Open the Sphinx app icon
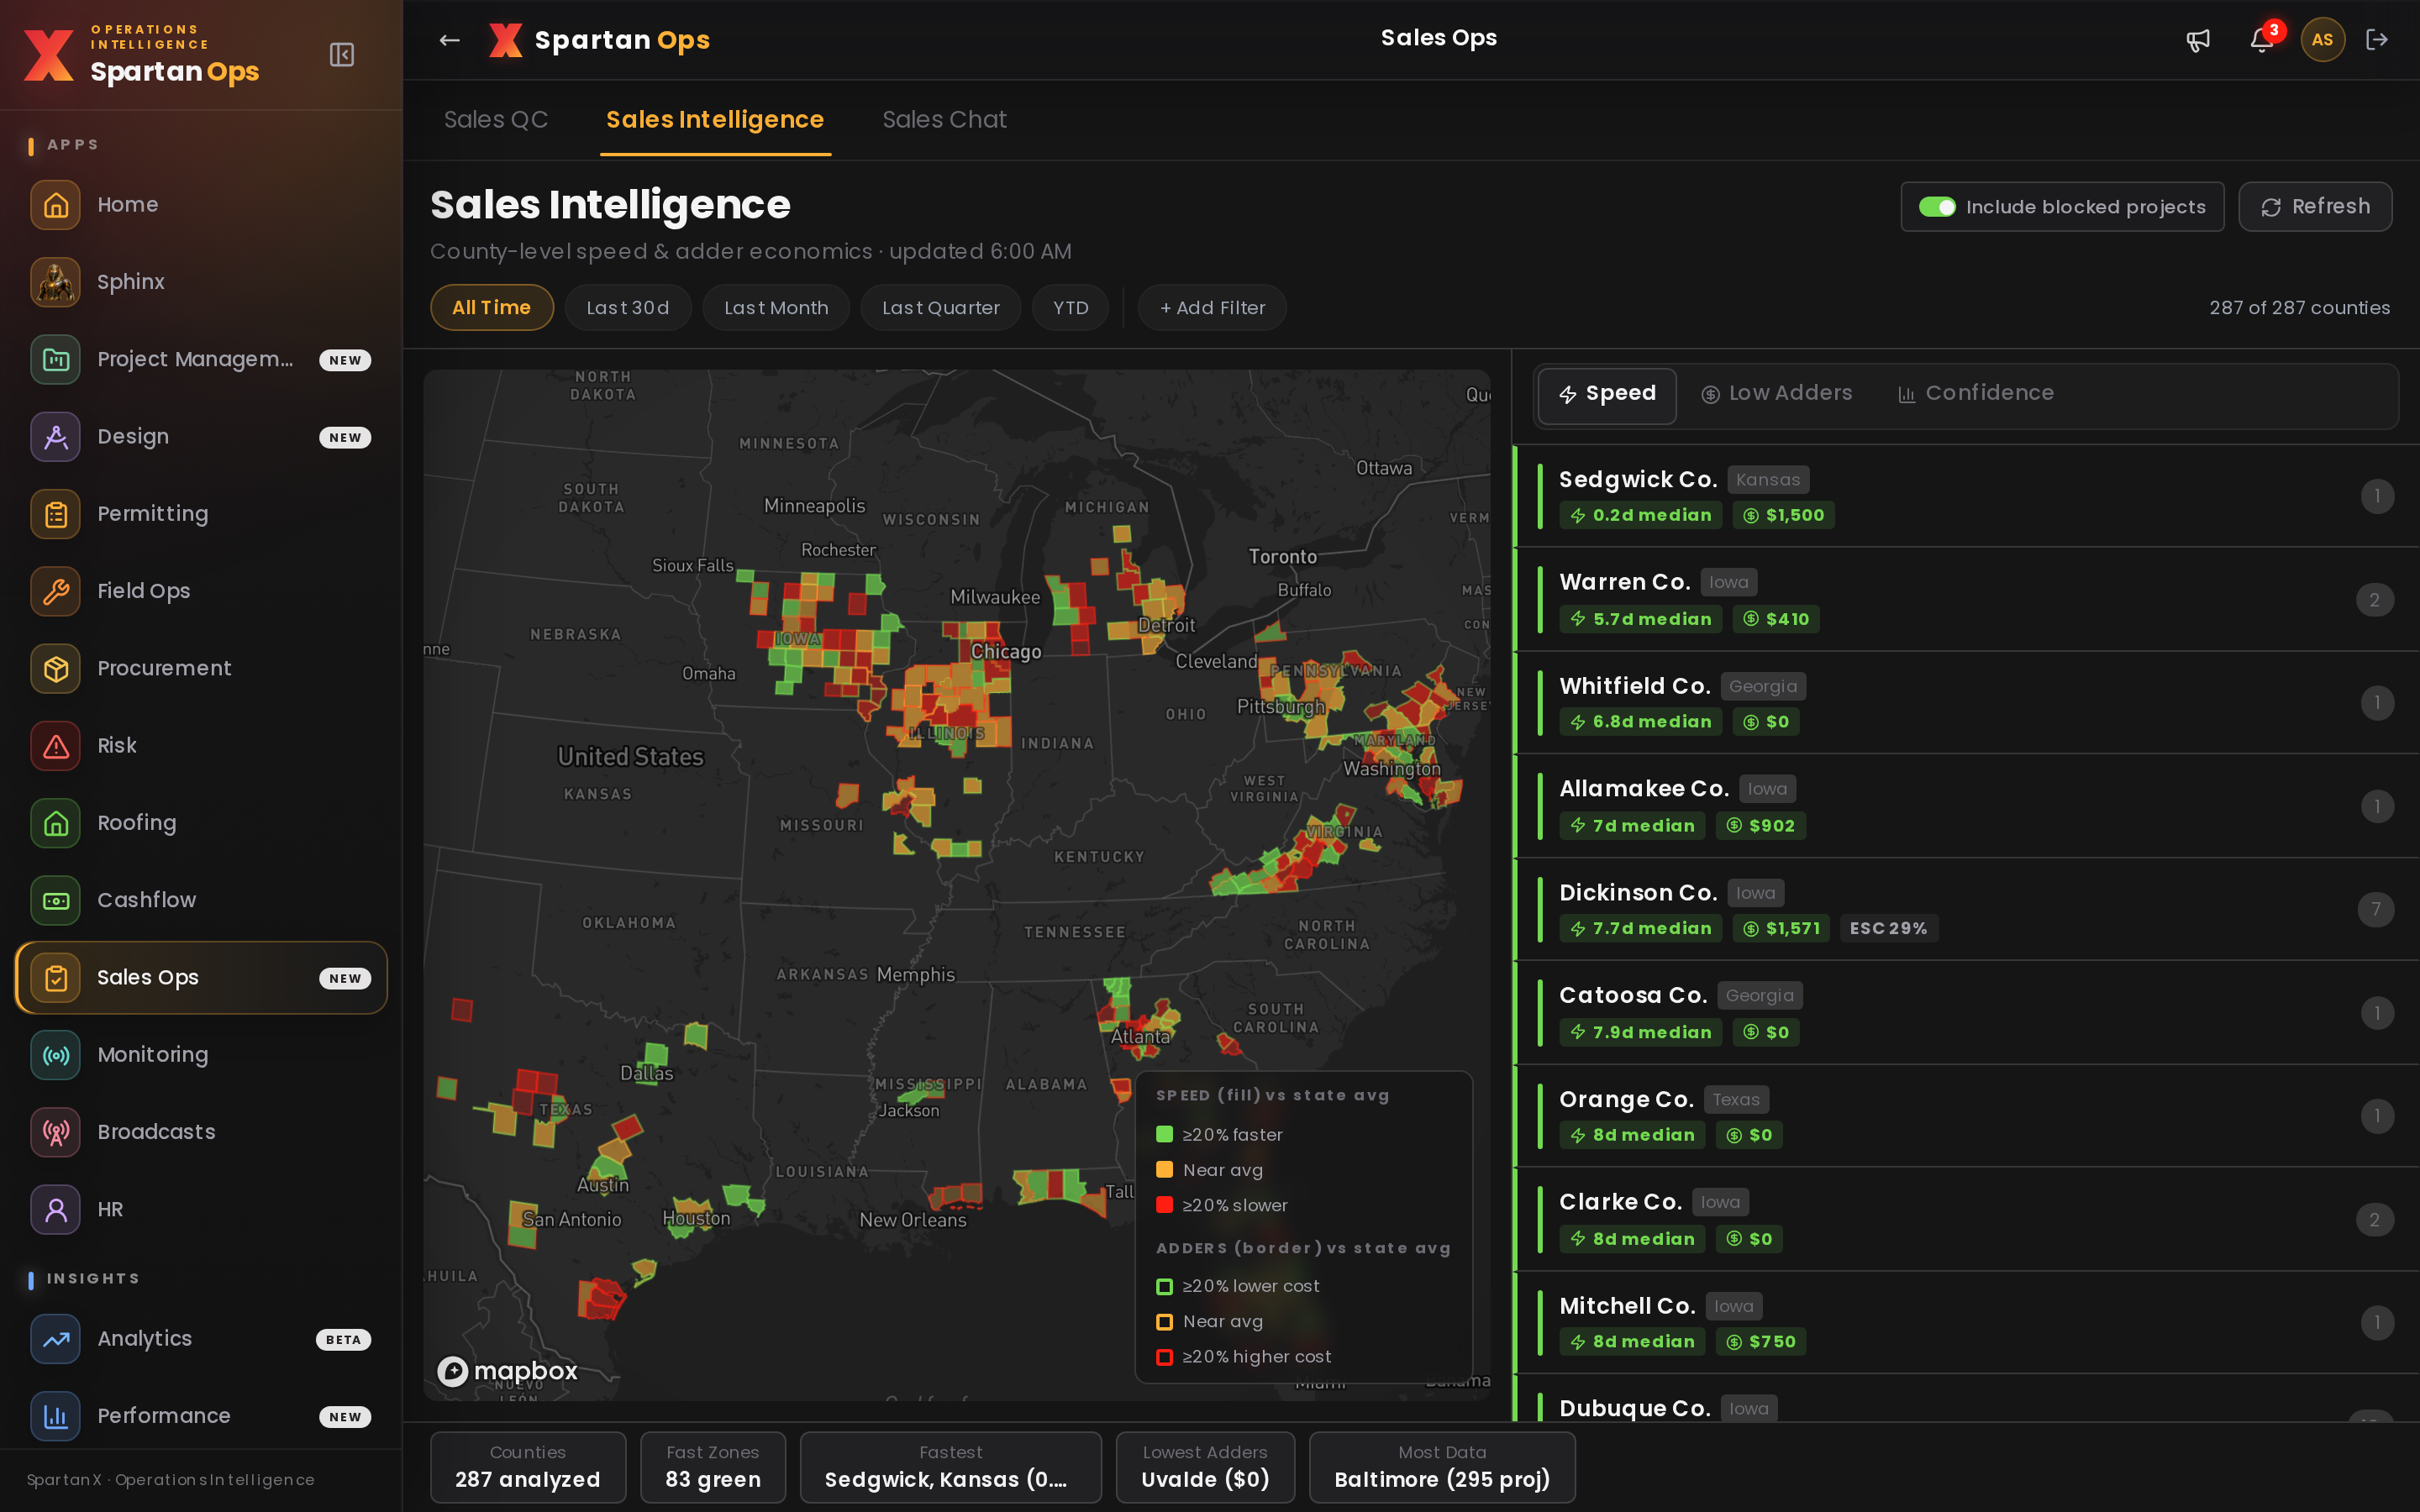2420x1512 pixels. pyautogui.click(x=55, y=282)
